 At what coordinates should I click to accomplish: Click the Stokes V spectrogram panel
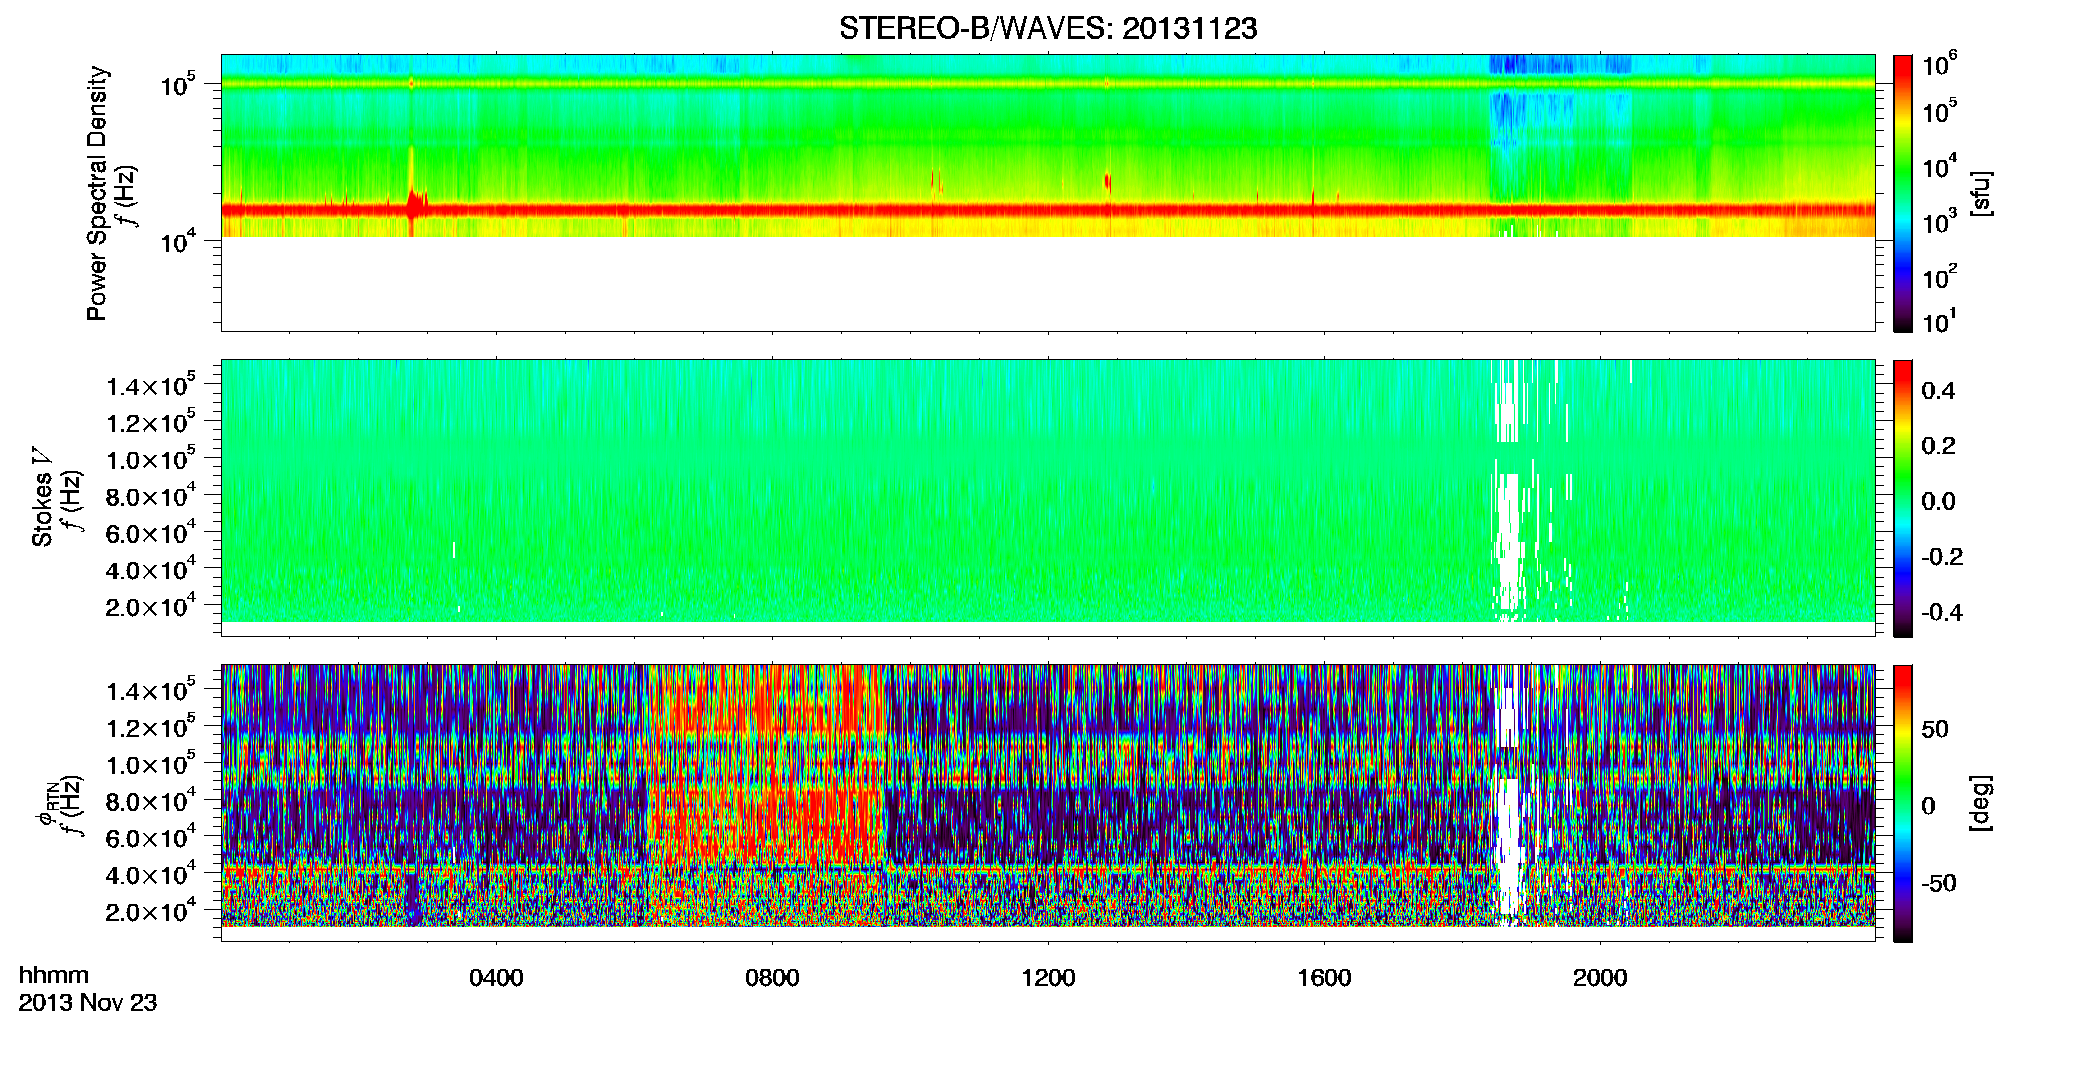[1048, 498]
